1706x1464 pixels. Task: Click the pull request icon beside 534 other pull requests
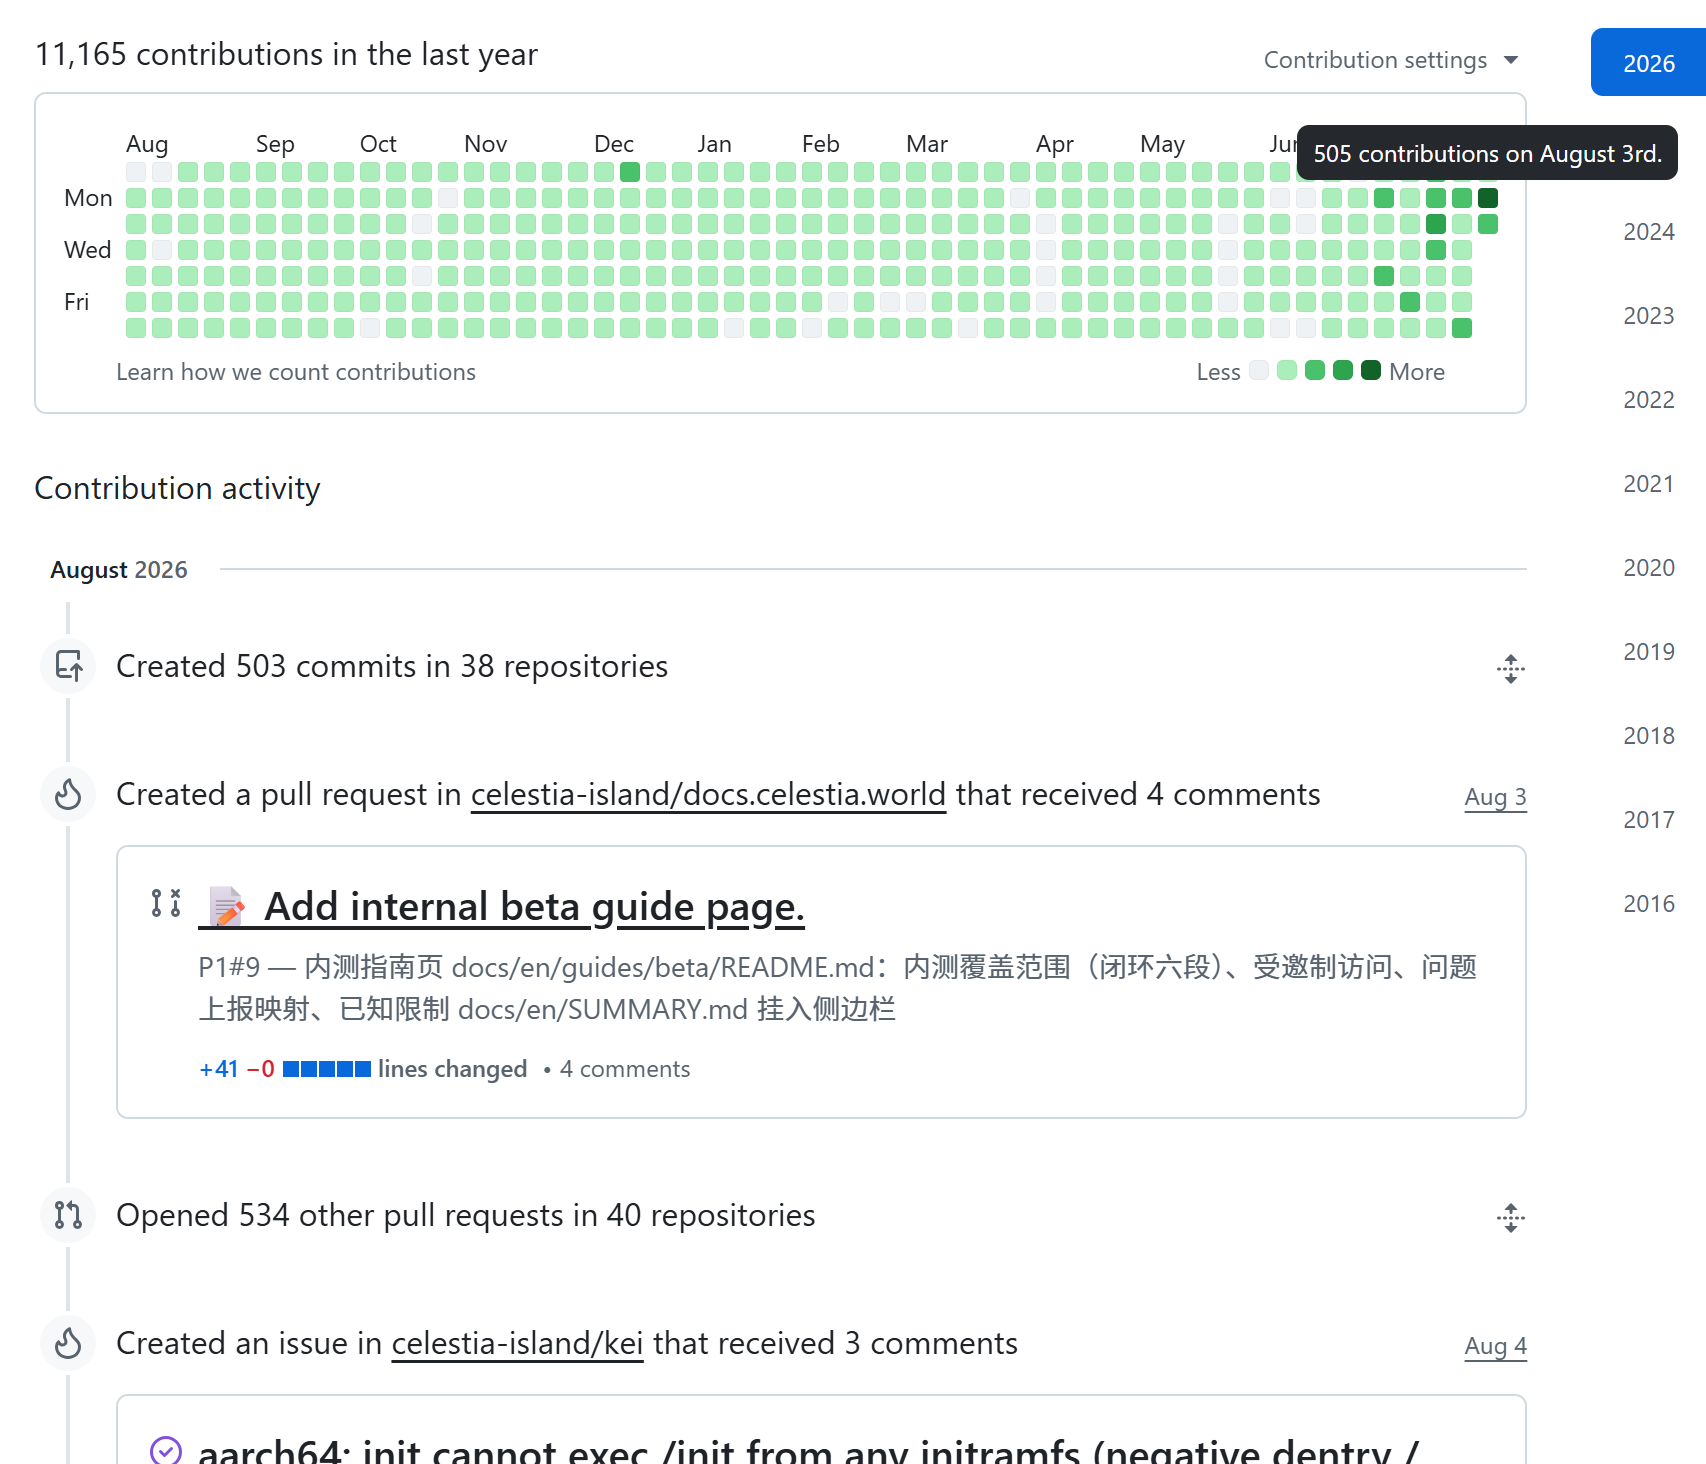[x=68, y=1215]
